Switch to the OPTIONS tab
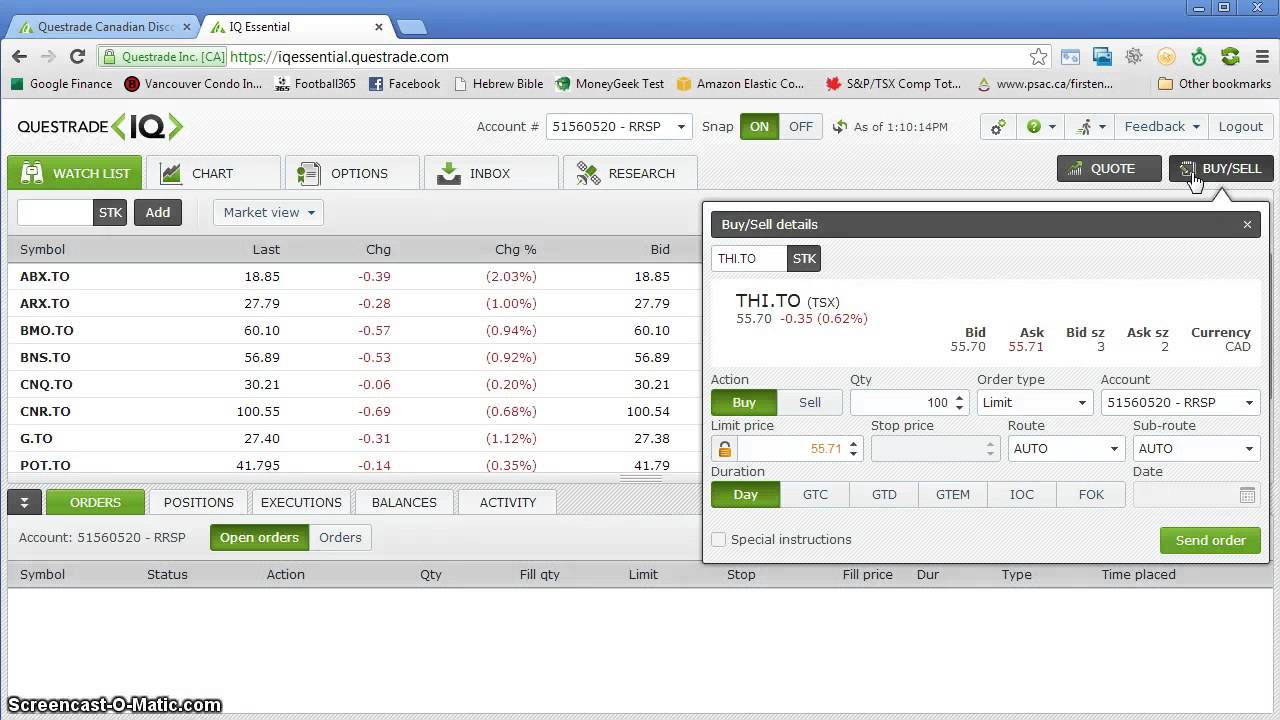This screenshot has height=720, width=1280. (x=352, y=173)
